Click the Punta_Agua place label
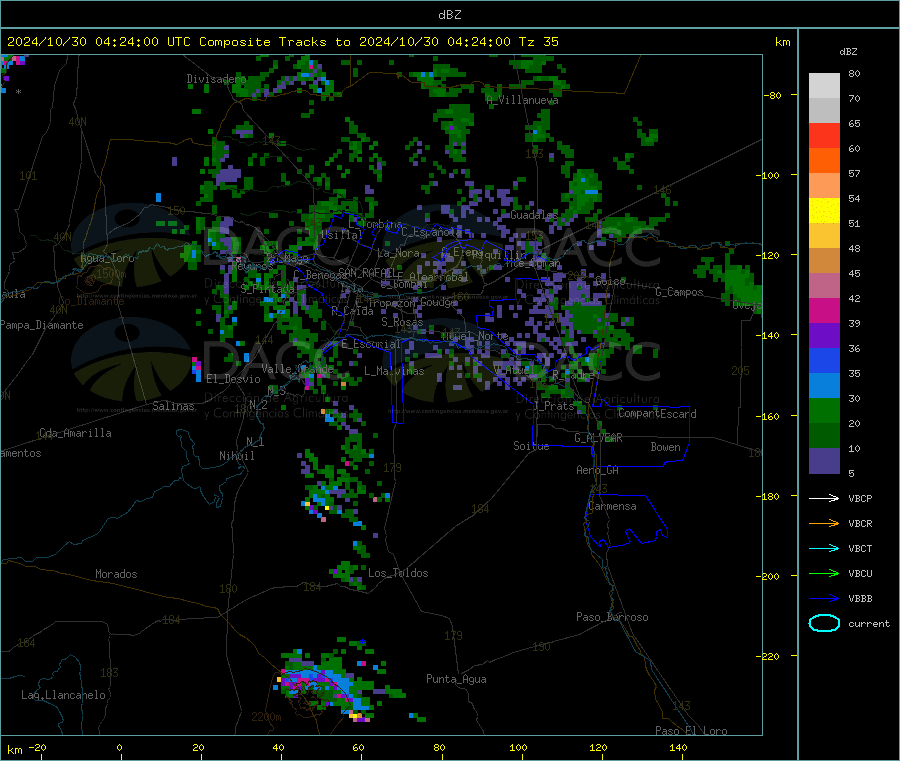Screen dimensions: 900x761 (x=456, y=679)
